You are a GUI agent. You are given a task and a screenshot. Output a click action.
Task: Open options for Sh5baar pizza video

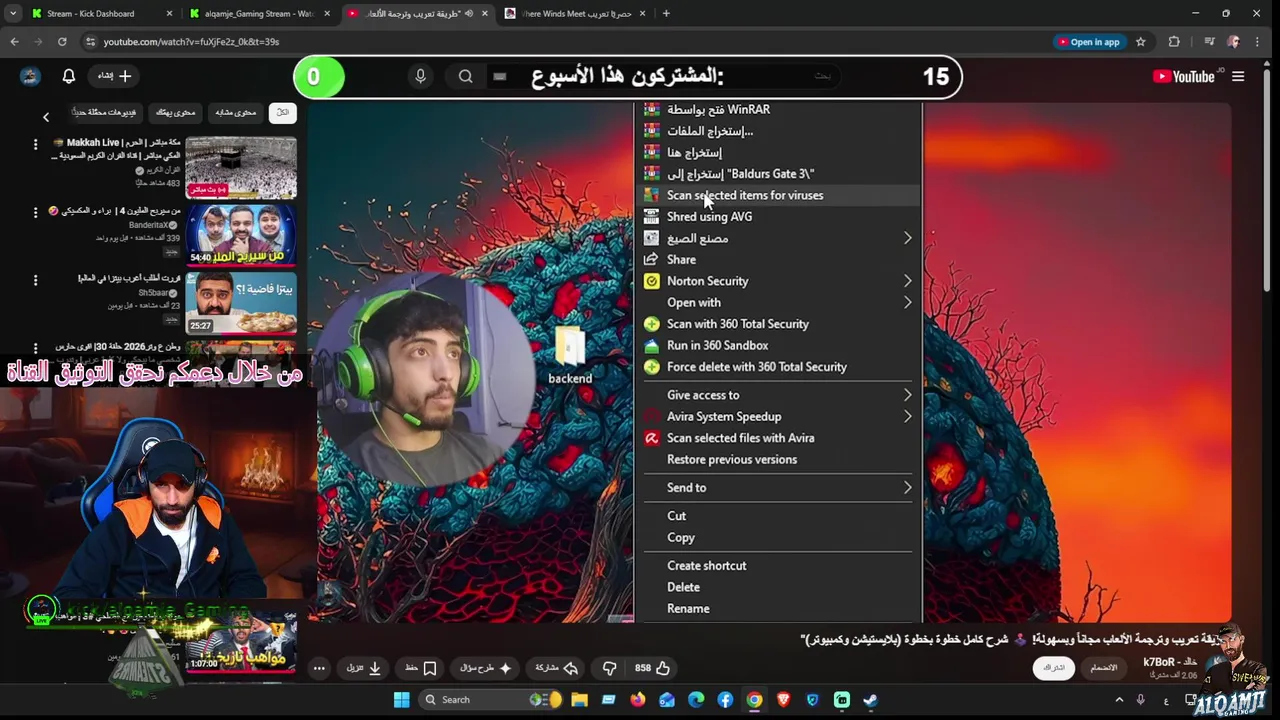pyautogui.click(x=35, y=280)
